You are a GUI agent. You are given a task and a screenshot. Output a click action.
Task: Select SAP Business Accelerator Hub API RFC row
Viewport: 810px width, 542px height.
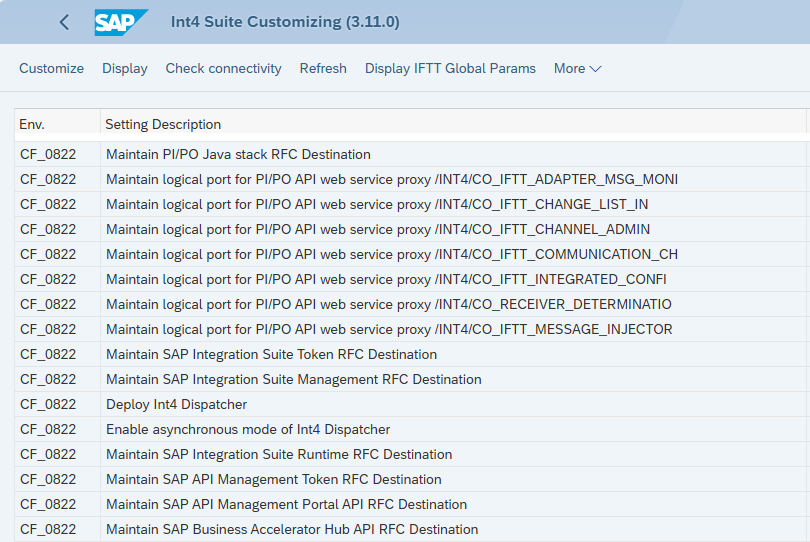(x=292, y=529)
